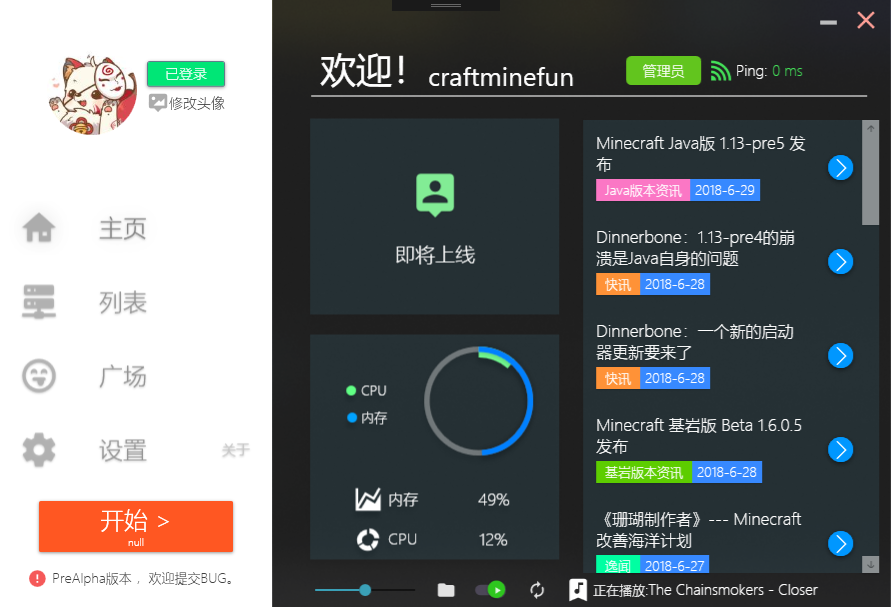This screenshot has height=607, width=891.
Task: Click the news scrollbar up arrow
Action: point(870,128)
